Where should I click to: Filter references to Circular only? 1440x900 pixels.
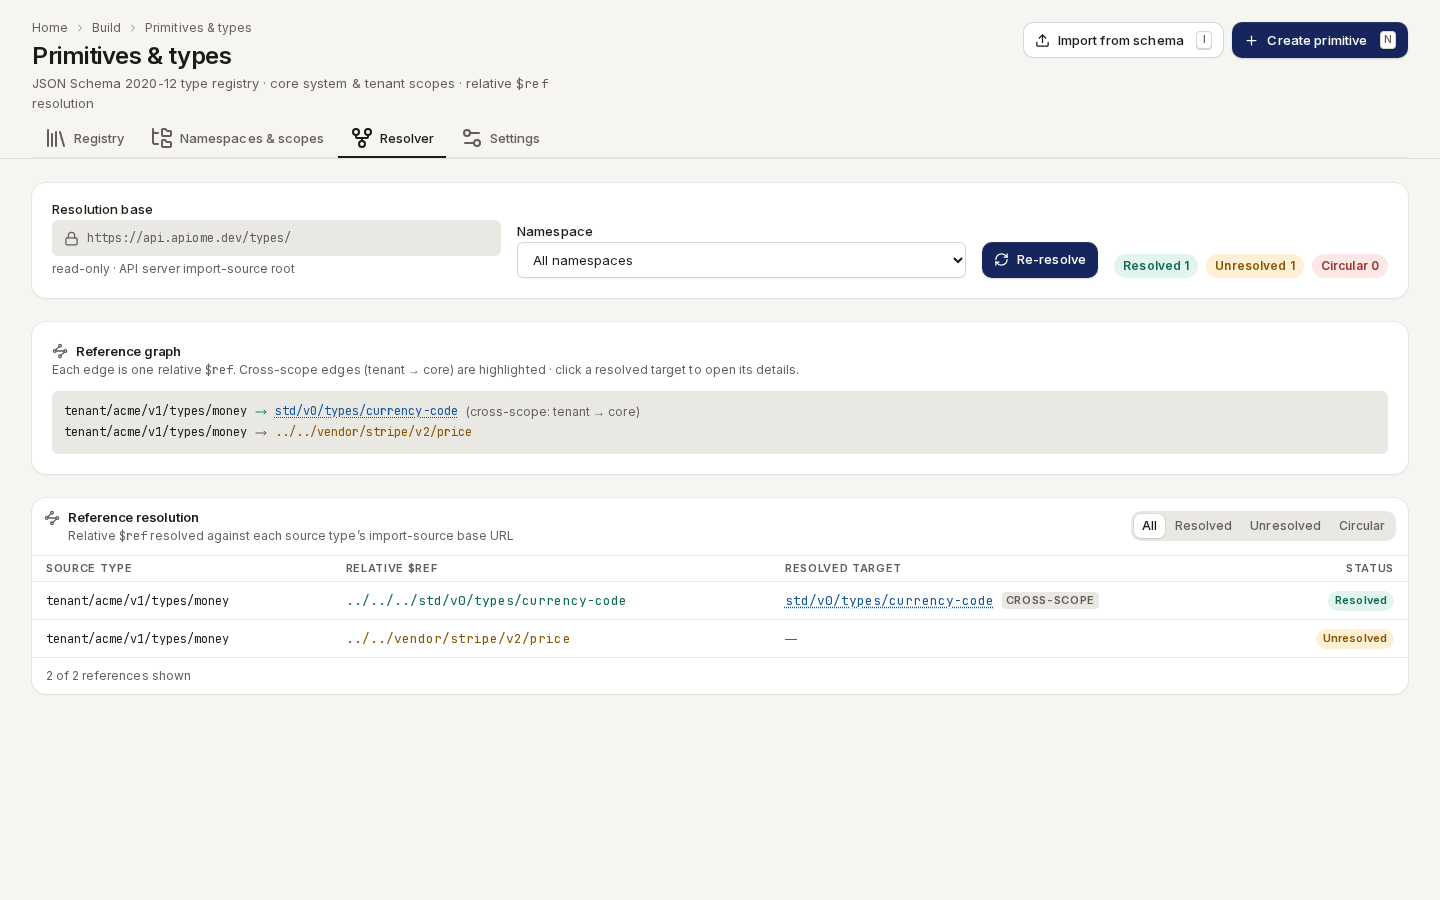(x=1361, y=526)
